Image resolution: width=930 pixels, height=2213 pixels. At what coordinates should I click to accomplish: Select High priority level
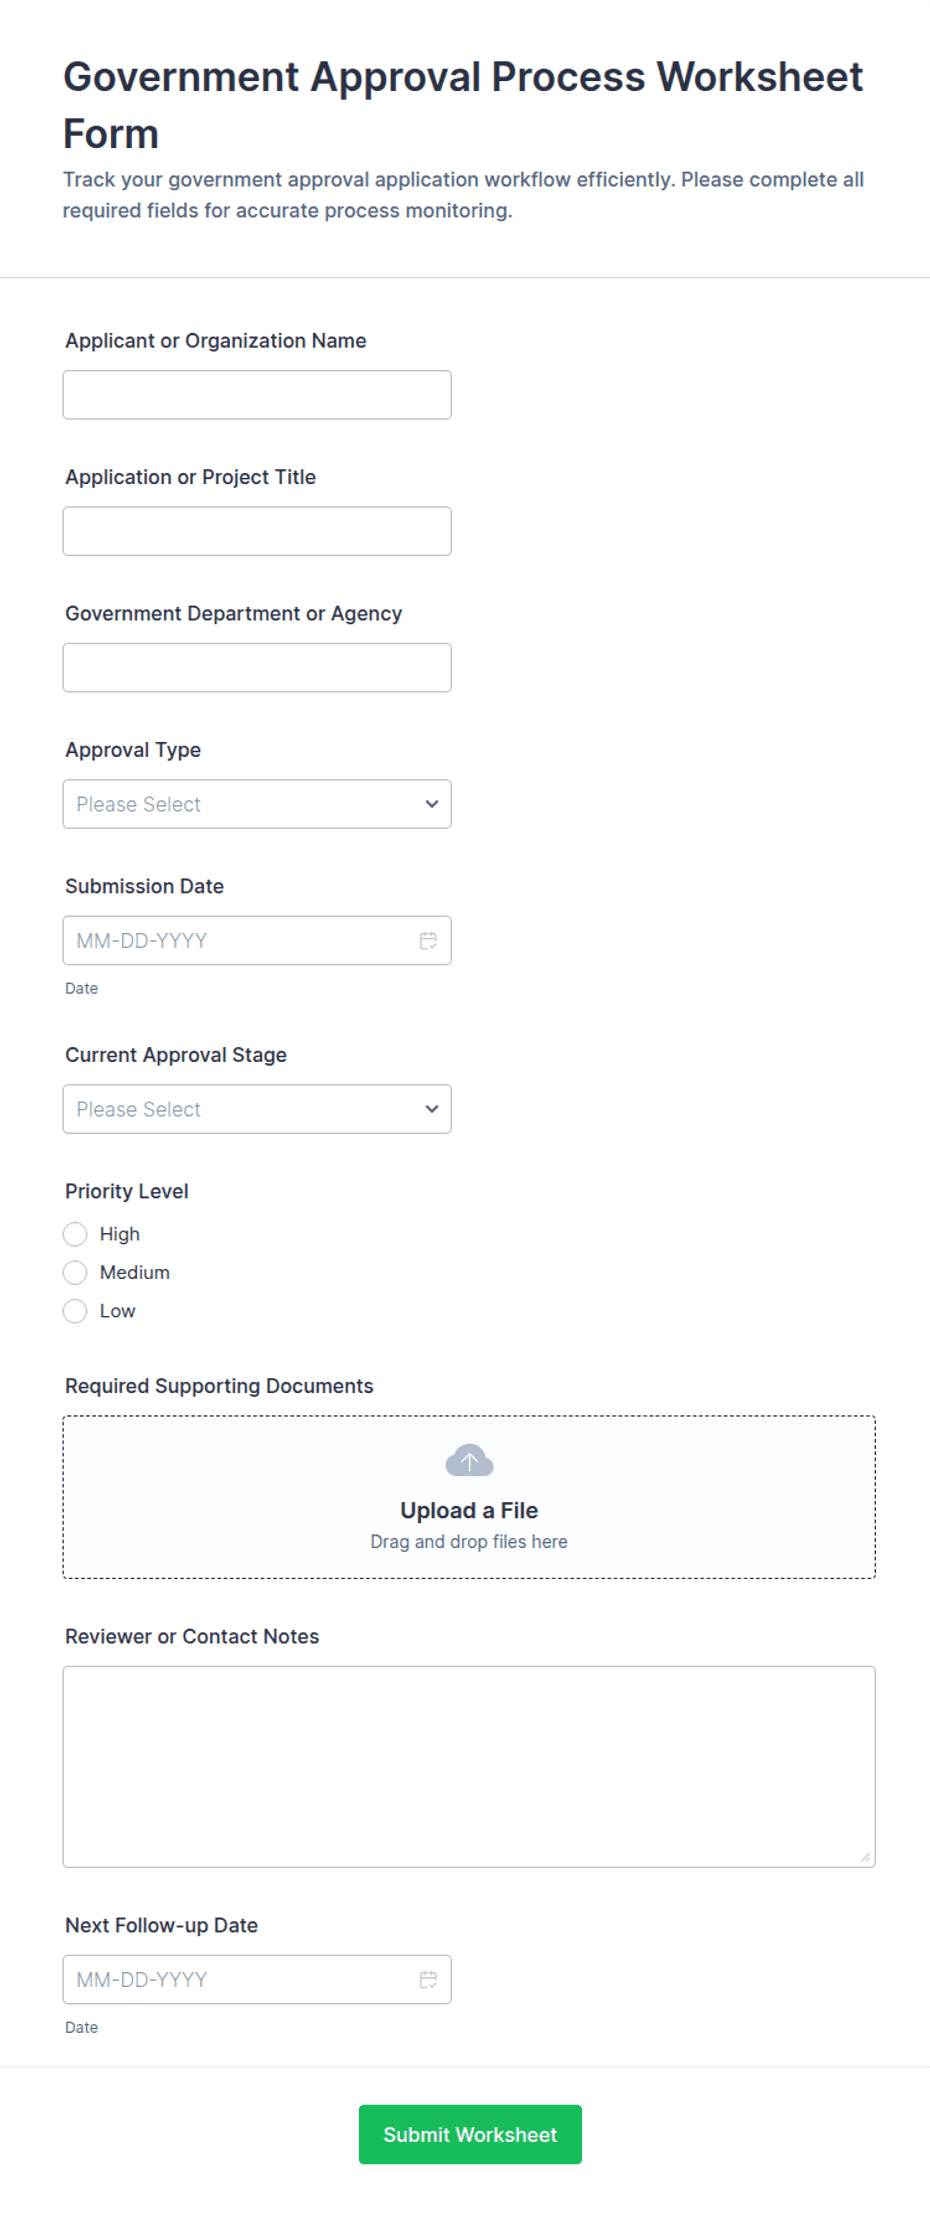[75, 1234]
